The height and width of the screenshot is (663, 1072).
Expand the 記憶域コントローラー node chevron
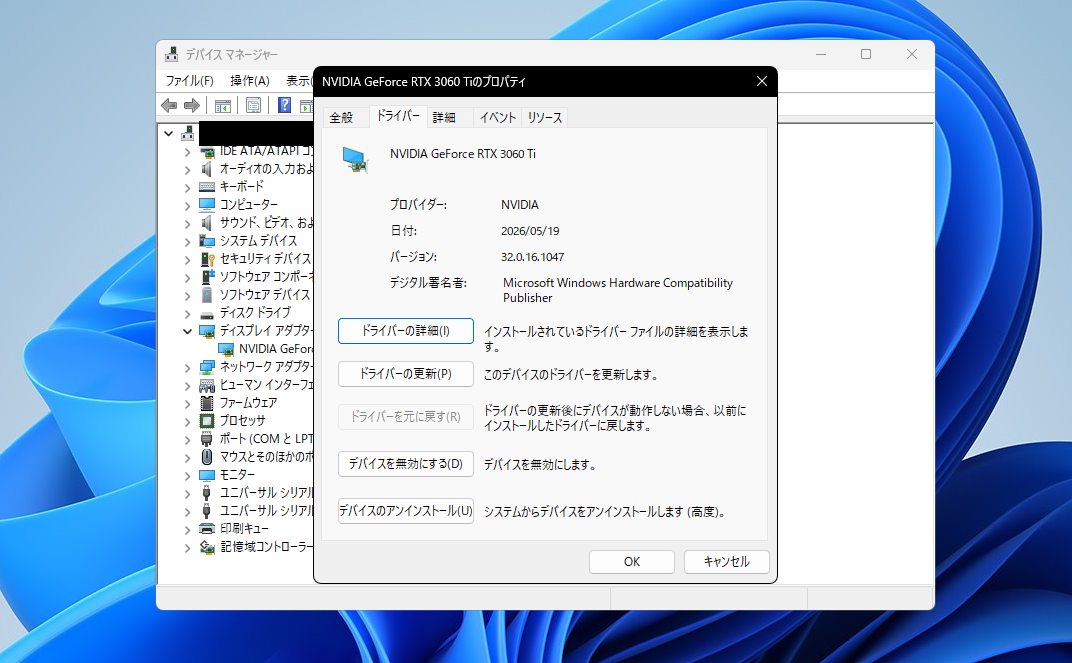[x=187, y=547]
